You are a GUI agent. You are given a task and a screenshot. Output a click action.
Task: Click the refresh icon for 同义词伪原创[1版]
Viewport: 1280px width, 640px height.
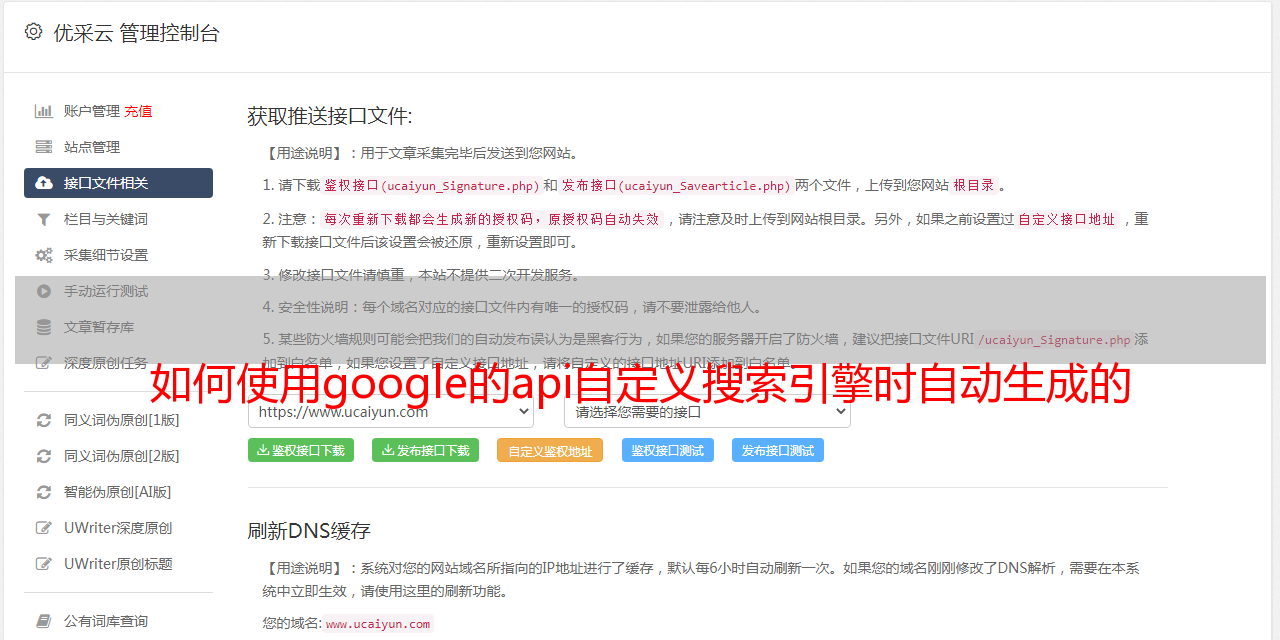click(44, 420)
